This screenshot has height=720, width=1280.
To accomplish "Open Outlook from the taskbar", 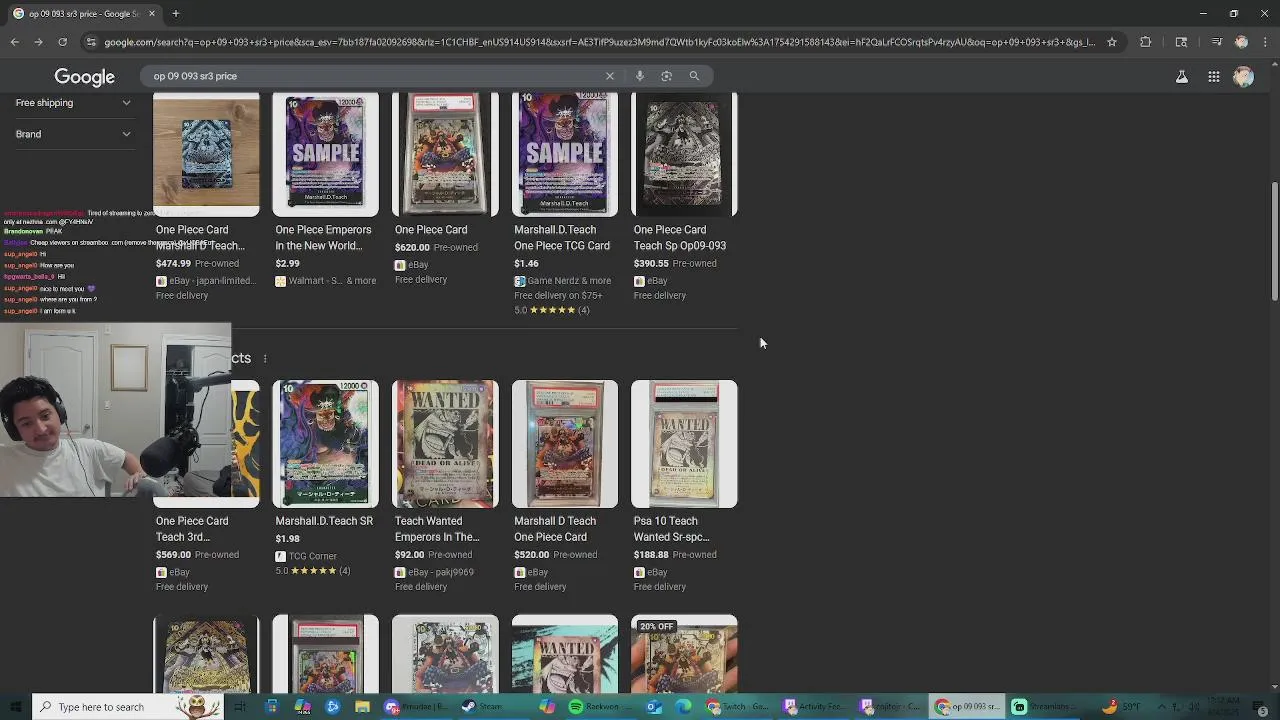I will (653, 707).
